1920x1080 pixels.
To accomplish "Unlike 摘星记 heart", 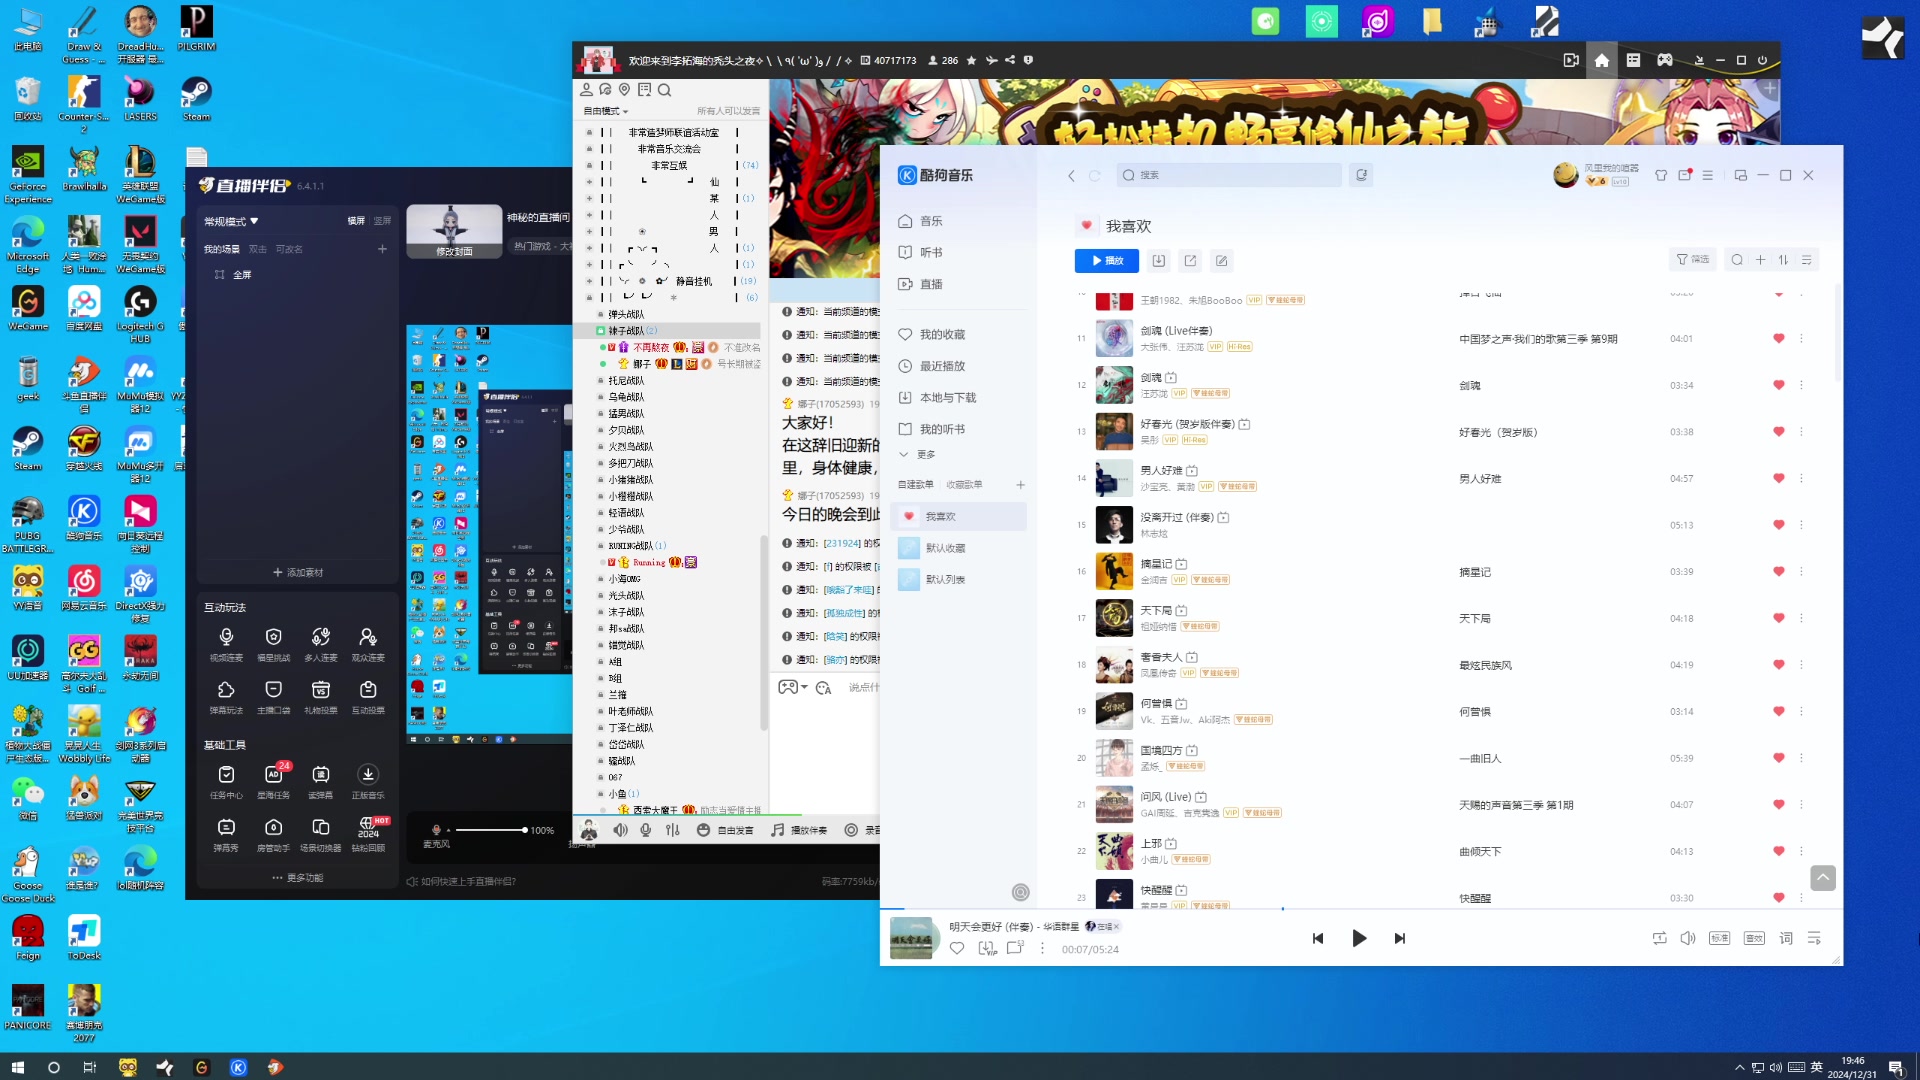I will 1779,571.
